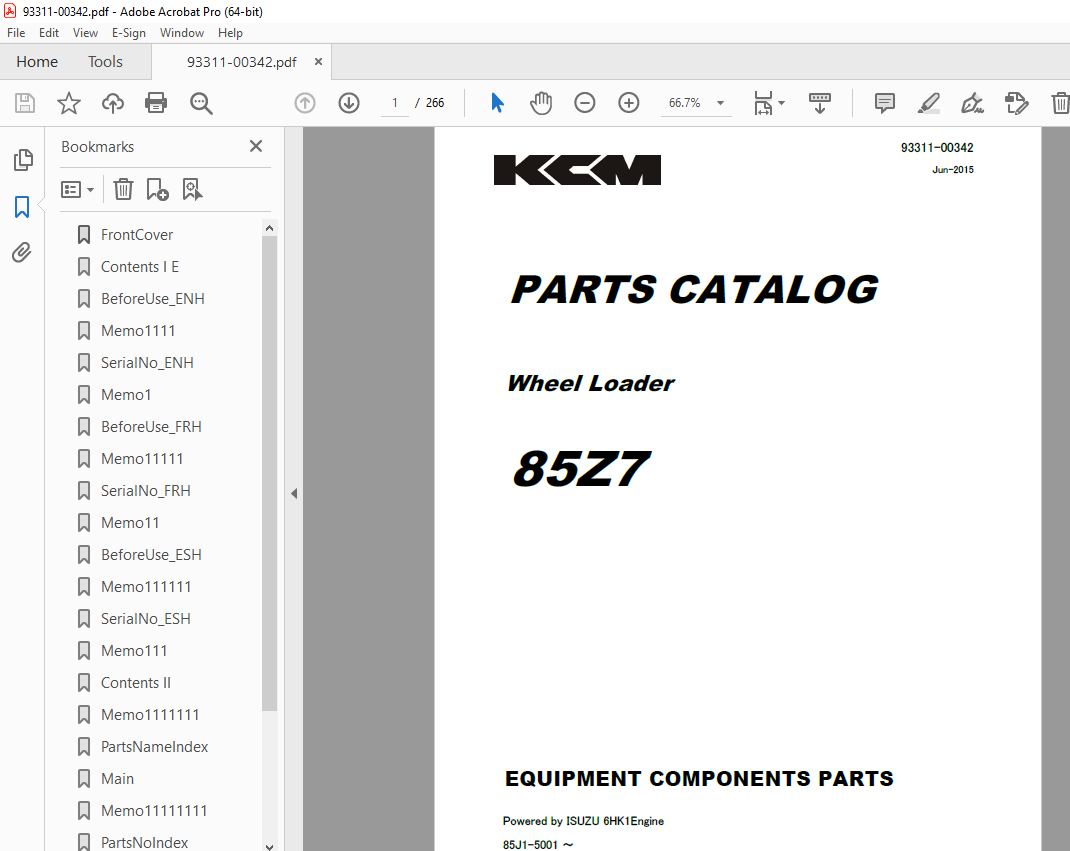Switch to the Tools tab
The height and width of the screenshot is (851, 1070).
[105, 61]
